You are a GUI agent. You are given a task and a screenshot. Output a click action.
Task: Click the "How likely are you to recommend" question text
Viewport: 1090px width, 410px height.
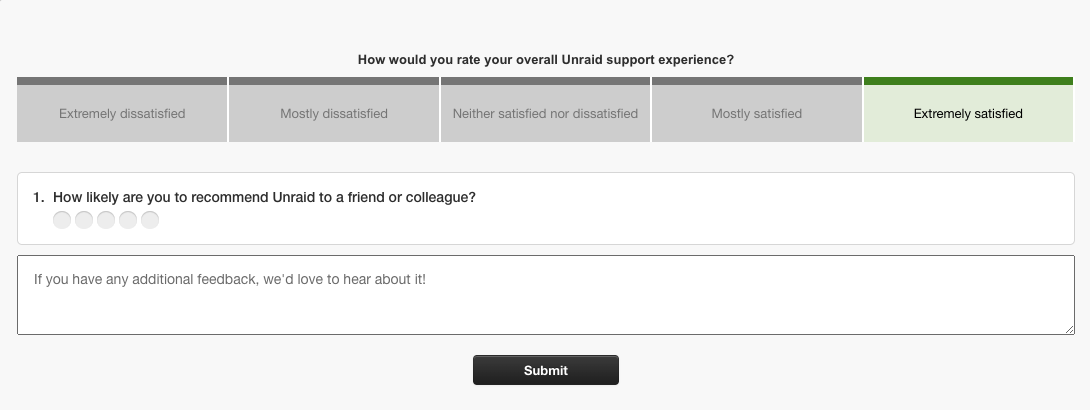click(264, 198)
